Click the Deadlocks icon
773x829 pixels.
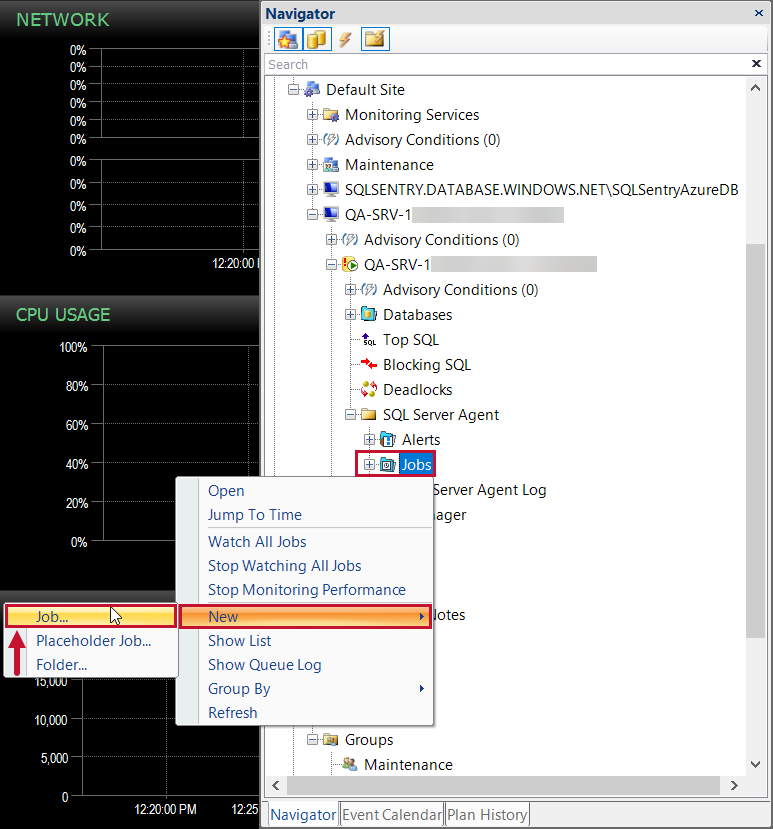(369, 390)
